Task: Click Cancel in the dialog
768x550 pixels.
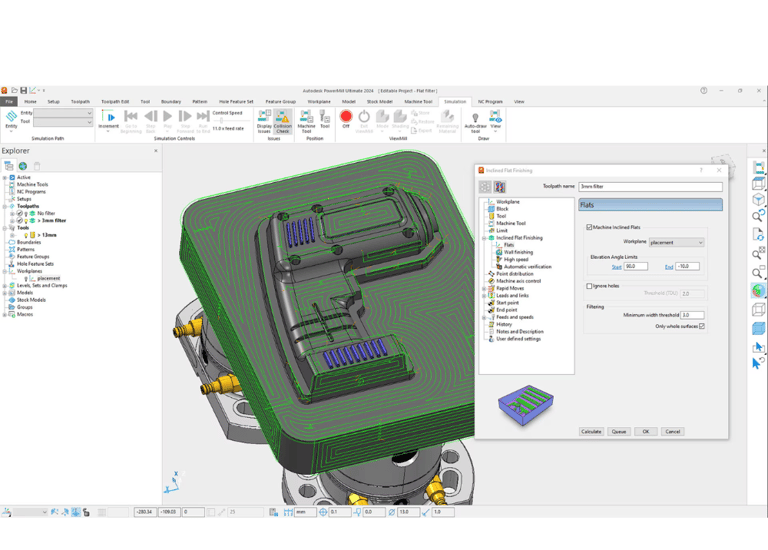Action: (672, 431)
